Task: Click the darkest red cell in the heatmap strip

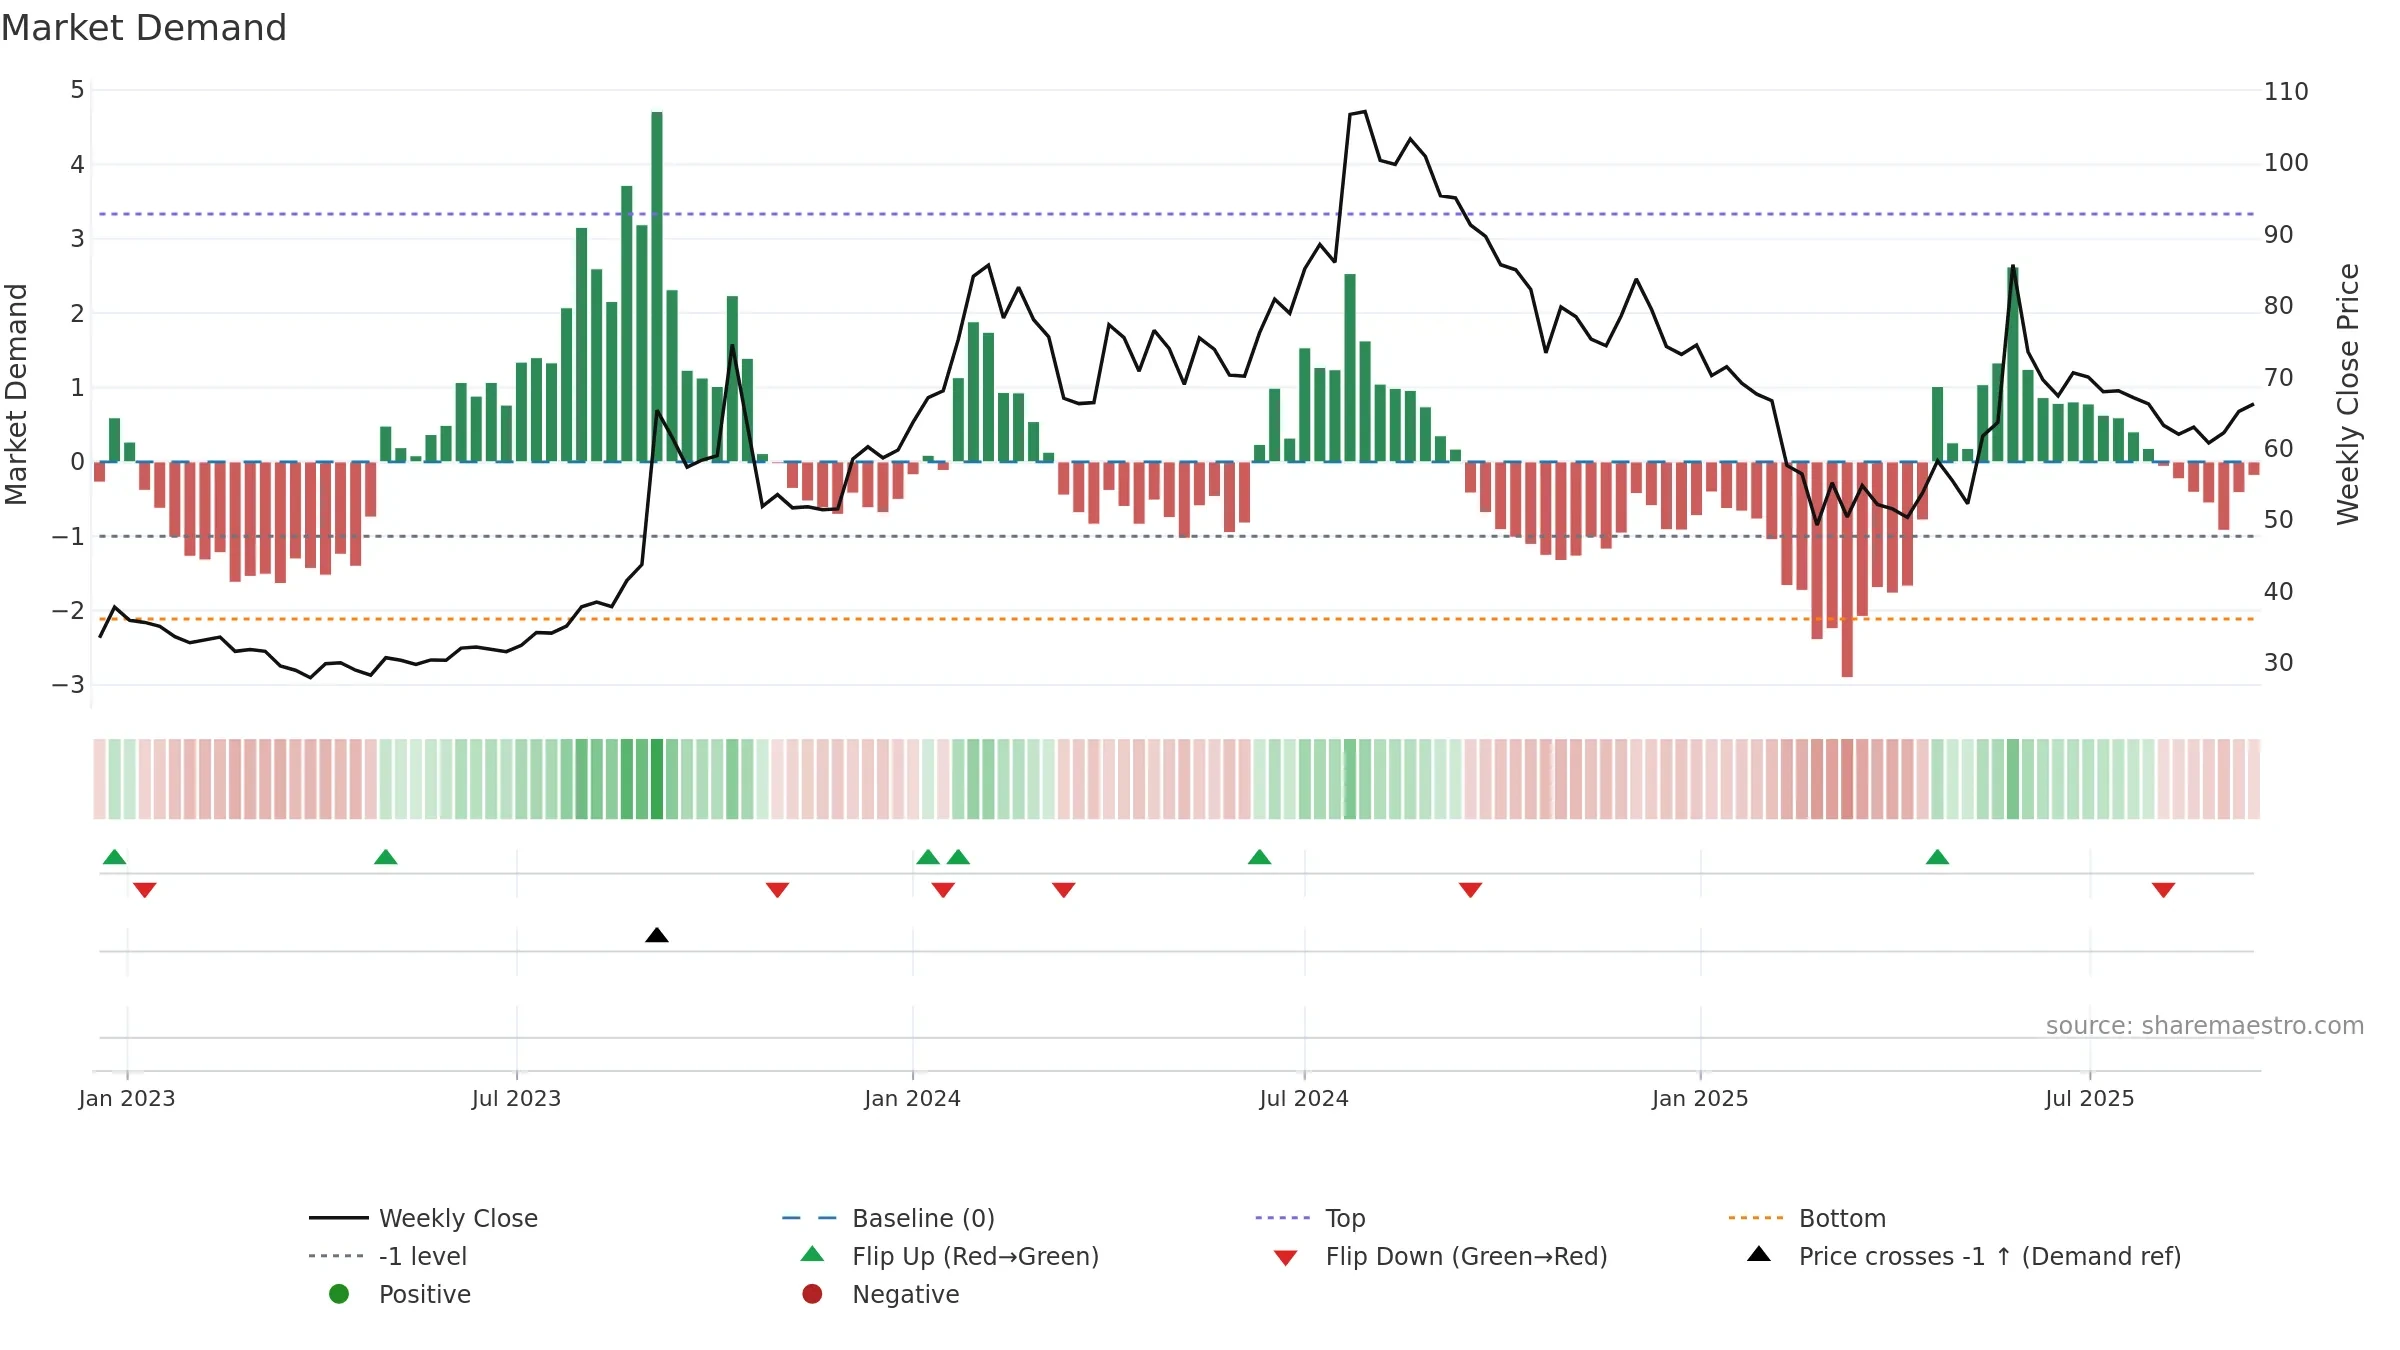Action: pyautogui.click(x=1847, y=779)
